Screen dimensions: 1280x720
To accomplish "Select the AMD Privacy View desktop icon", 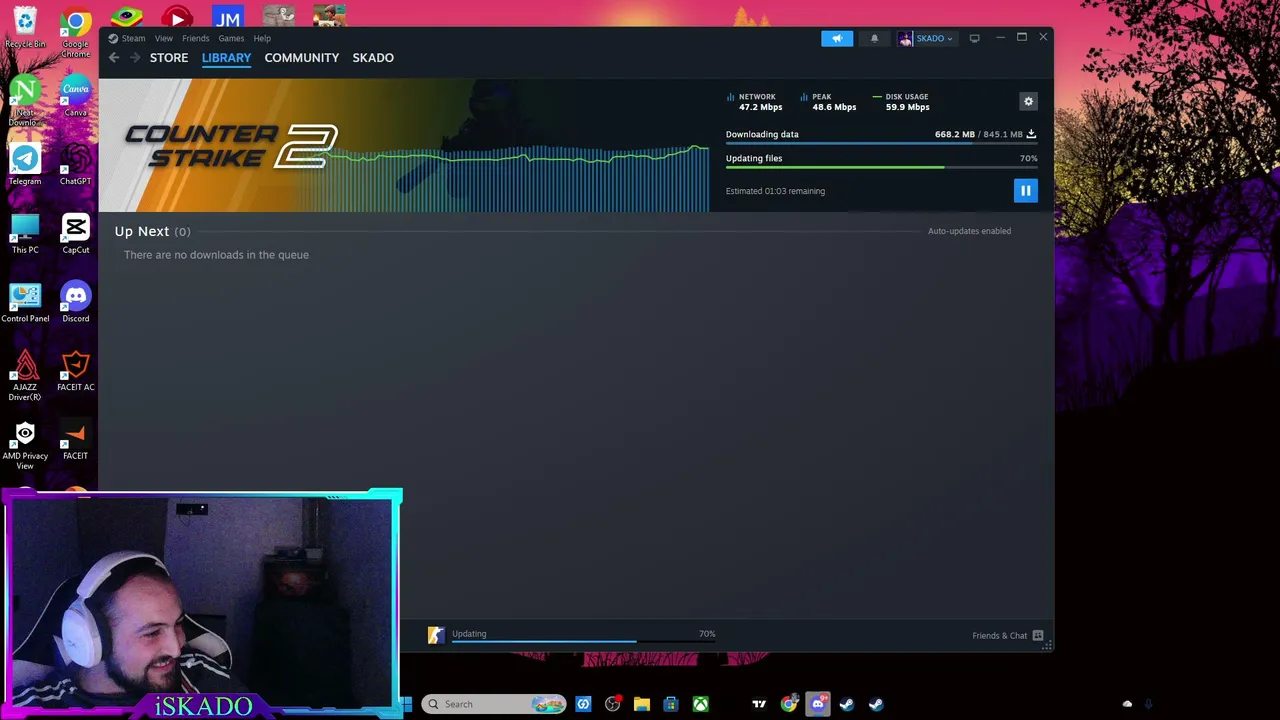I will pyautogui.click(x=25, y=444).
